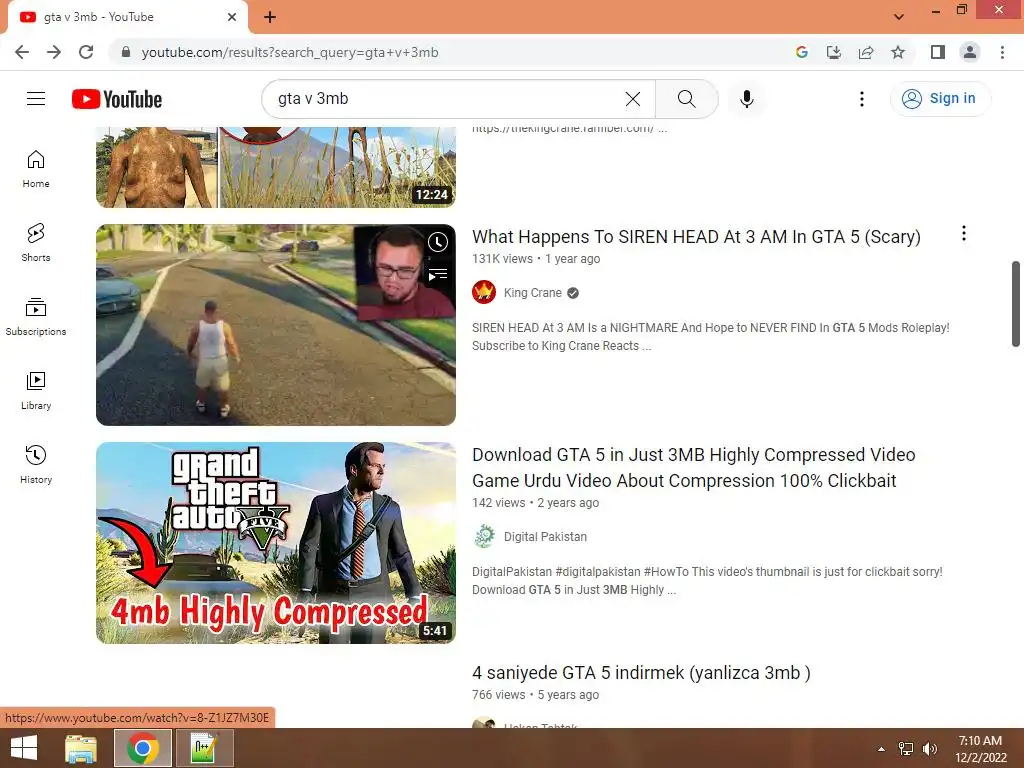The image size is (1024, 768).
Task: Click the page vertical scrollbar thumb
Action: click(1016, 304)
